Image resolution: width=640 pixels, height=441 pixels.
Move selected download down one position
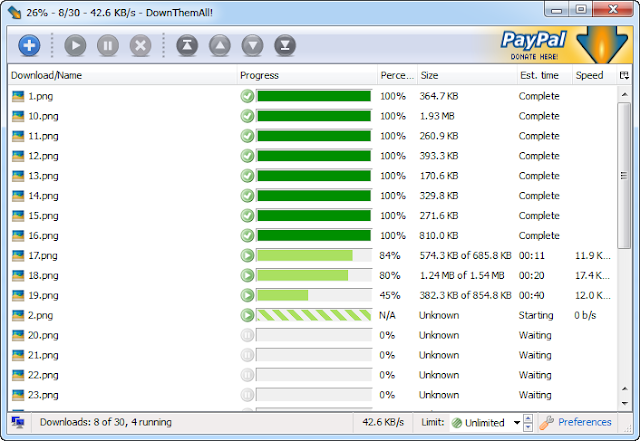point(252,45)
